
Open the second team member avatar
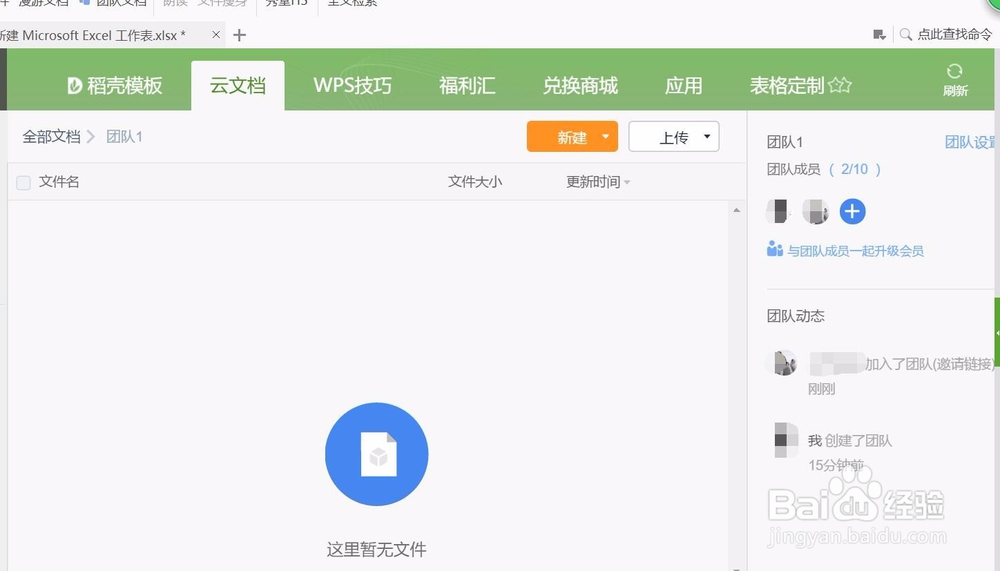tap(815, 211)
